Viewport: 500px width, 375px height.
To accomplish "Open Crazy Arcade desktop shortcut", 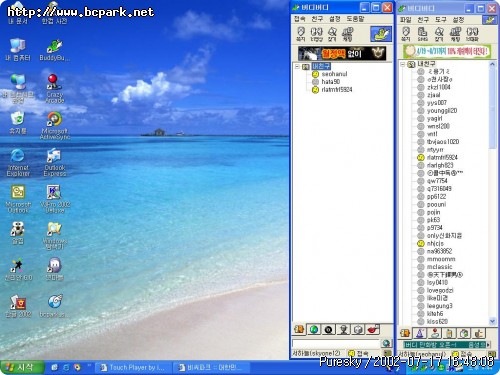I will 54,88.
